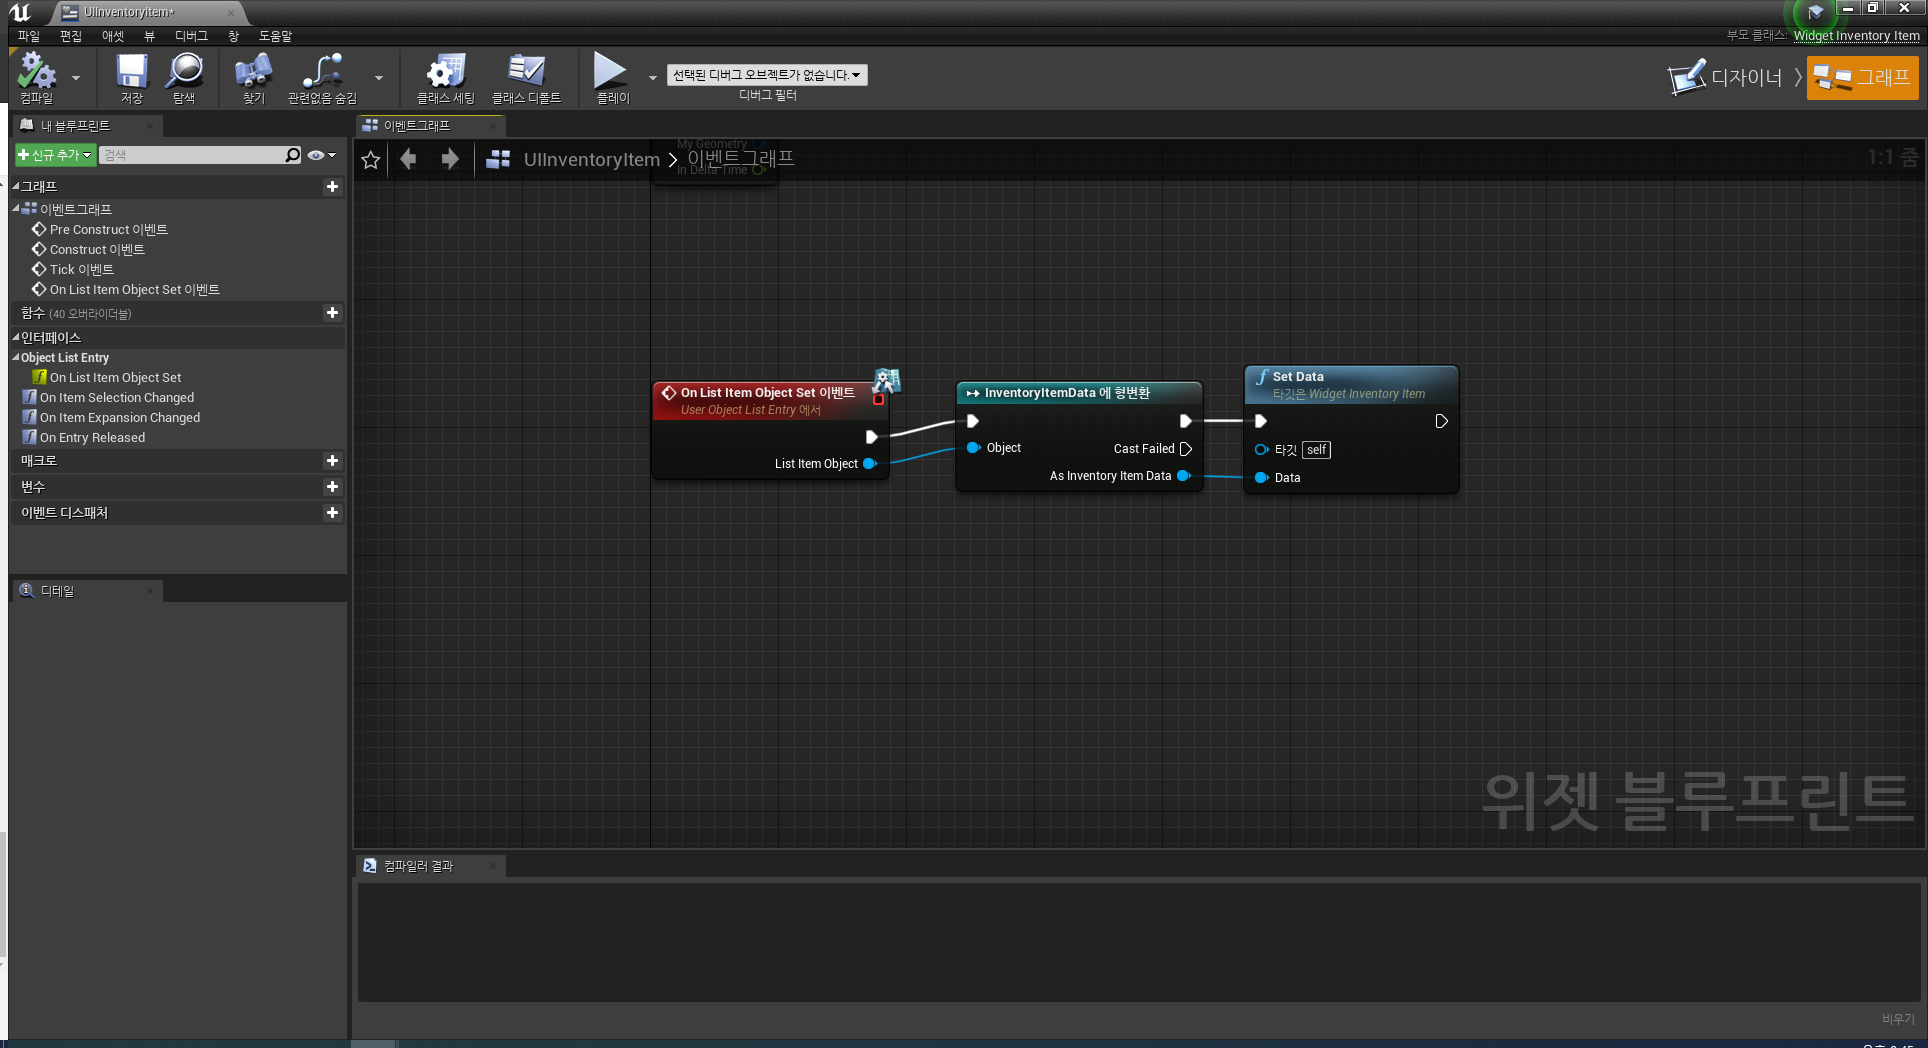Open the Asset menu
Image resolution: width=1928 pixels, height=1048 pixels.
(113, 36)
